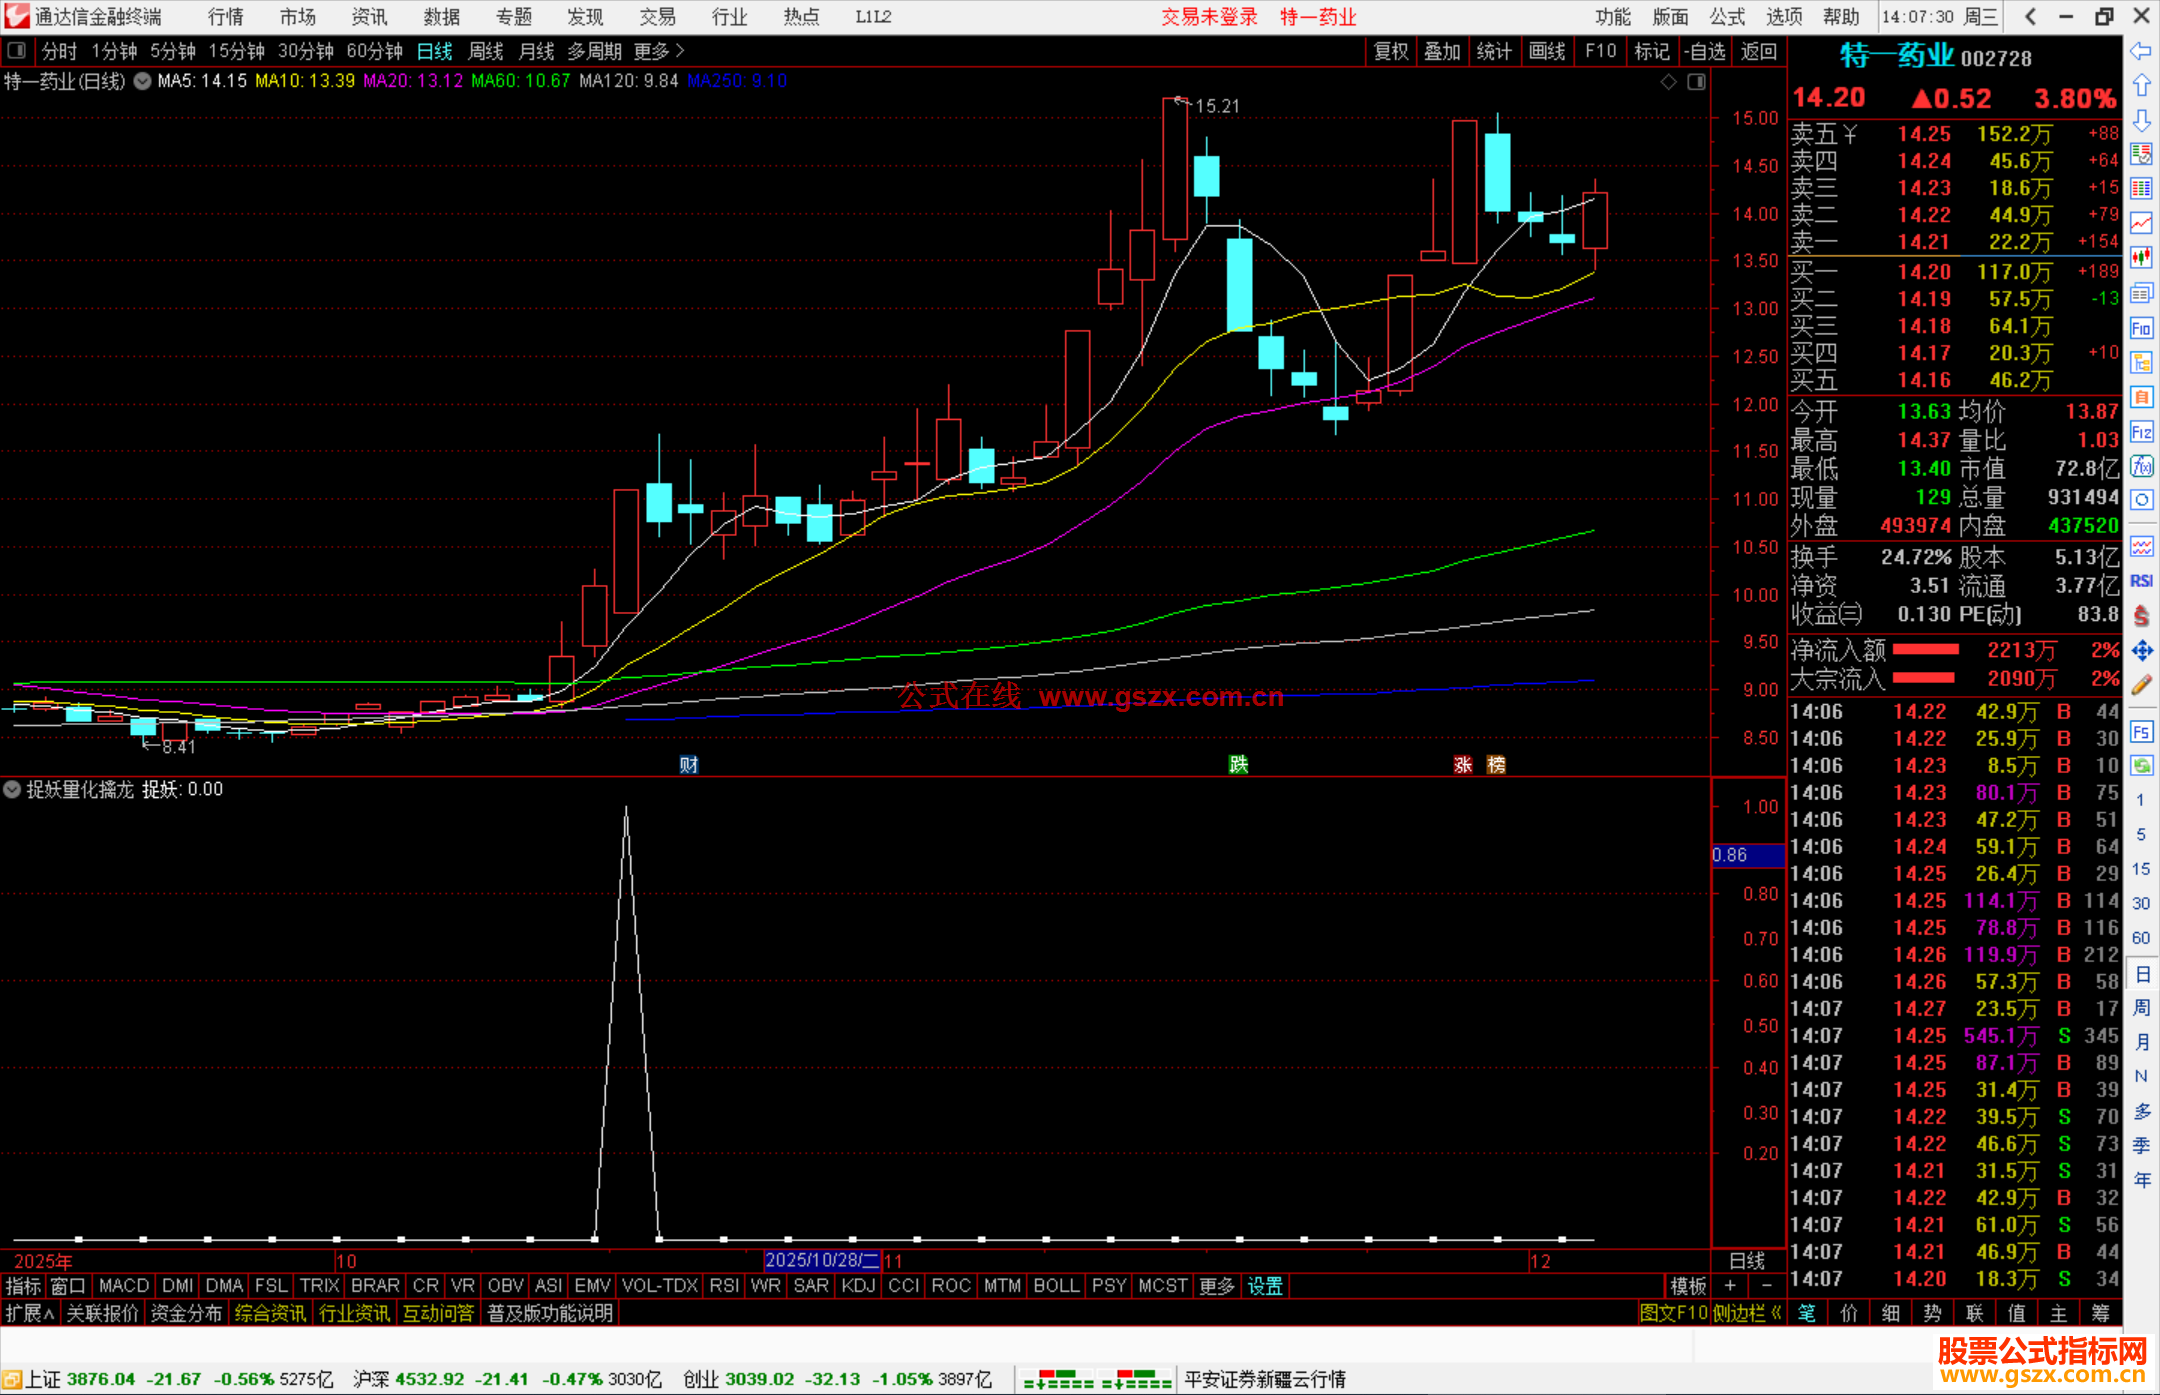The width and height of the screenshot is (2160, 1395).
Task: Click the F10 info sidebar icon
Action: pyautogui.click(x=2141, y=329)
